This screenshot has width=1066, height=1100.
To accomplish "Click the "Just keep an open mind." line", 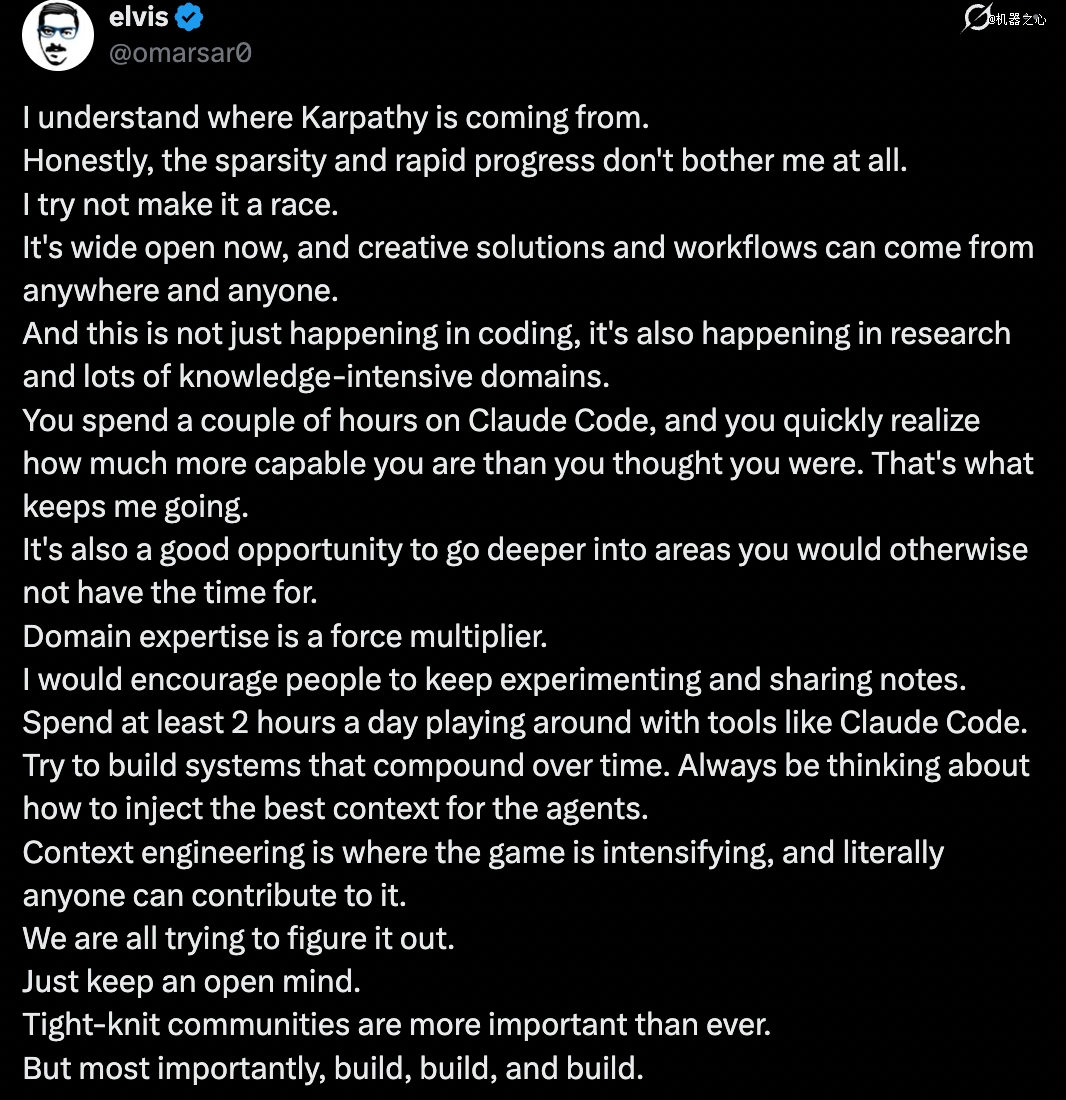I will coord(191,981).
